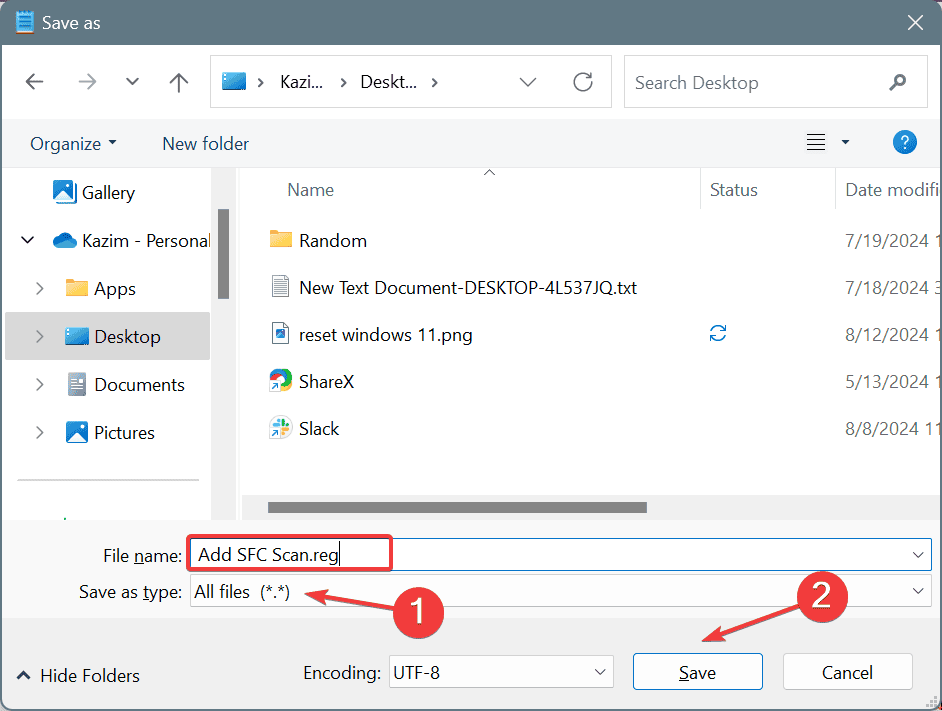Click the search magnifier icon

898,83
